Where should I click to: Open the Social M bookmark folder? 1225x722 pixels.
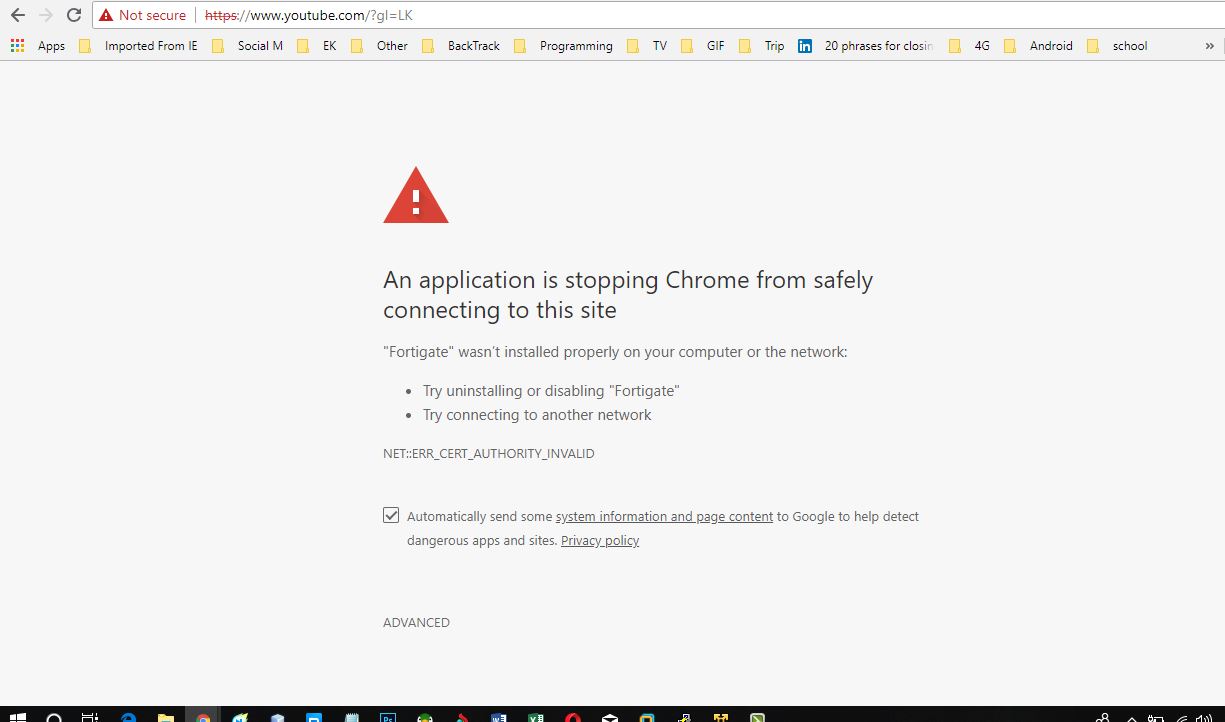pyautogui.click(x=248, y=46)
